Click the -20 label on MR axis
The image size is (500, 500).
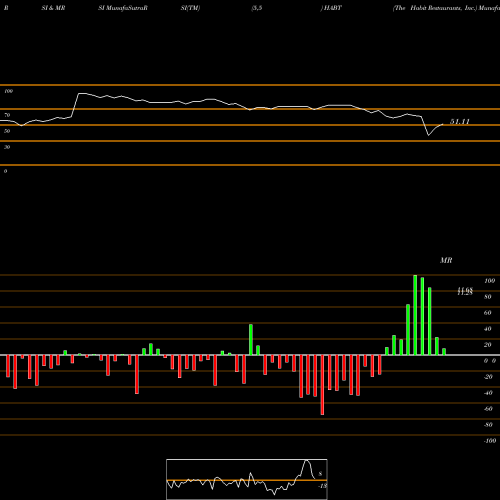tap(488, 377)
